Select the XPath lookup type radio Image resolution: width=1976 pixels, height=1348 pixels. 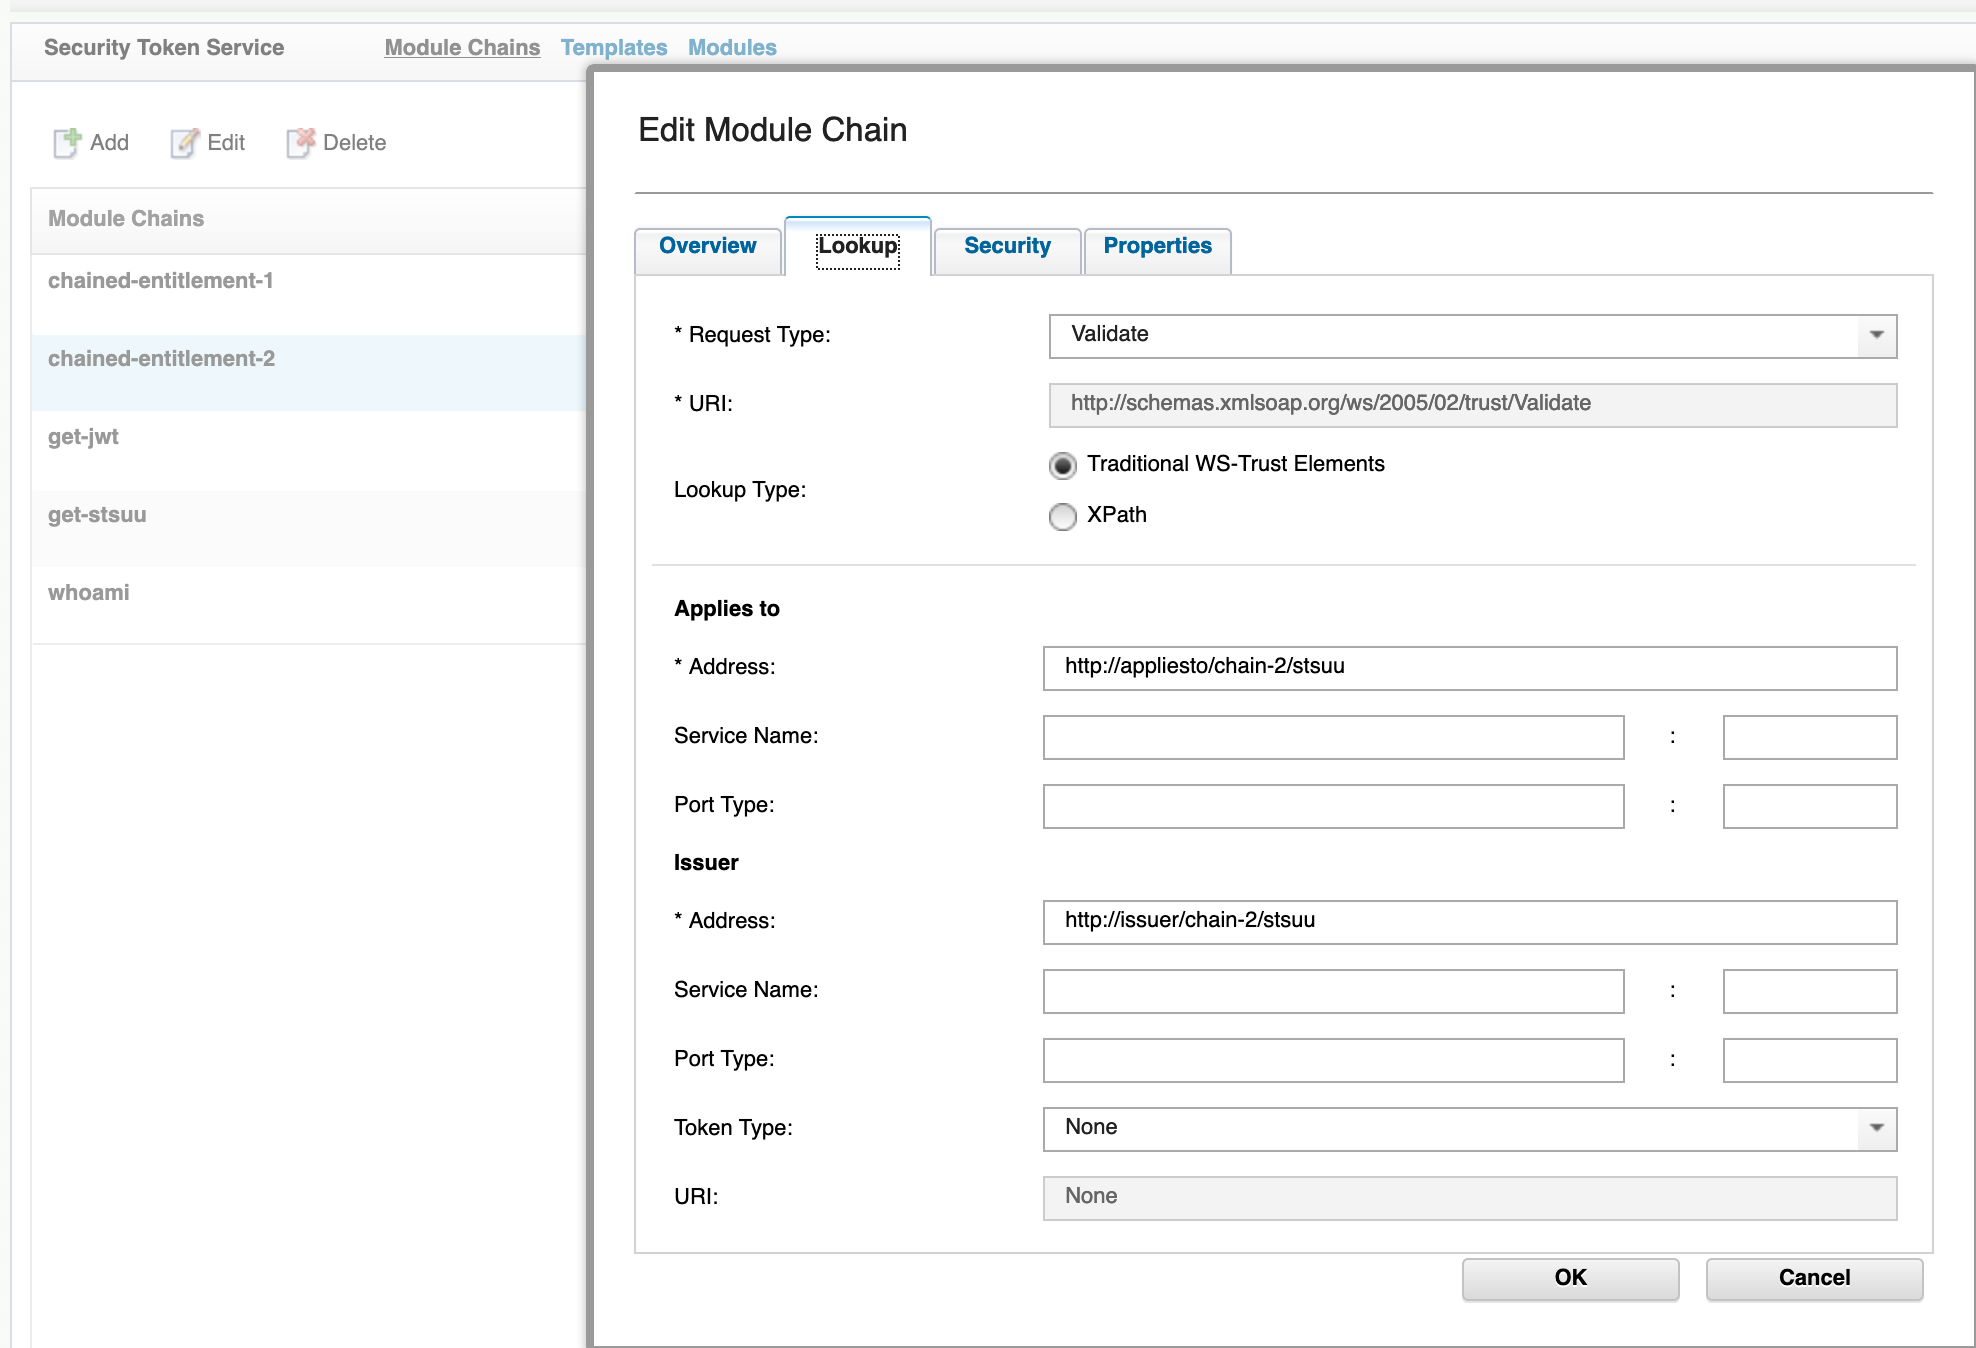click(x=1062, y=516)
